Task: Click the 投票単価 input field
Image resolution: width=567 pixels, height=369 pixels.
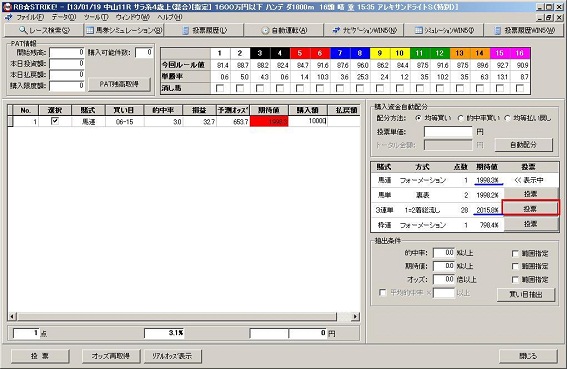Action: point(448,132)
